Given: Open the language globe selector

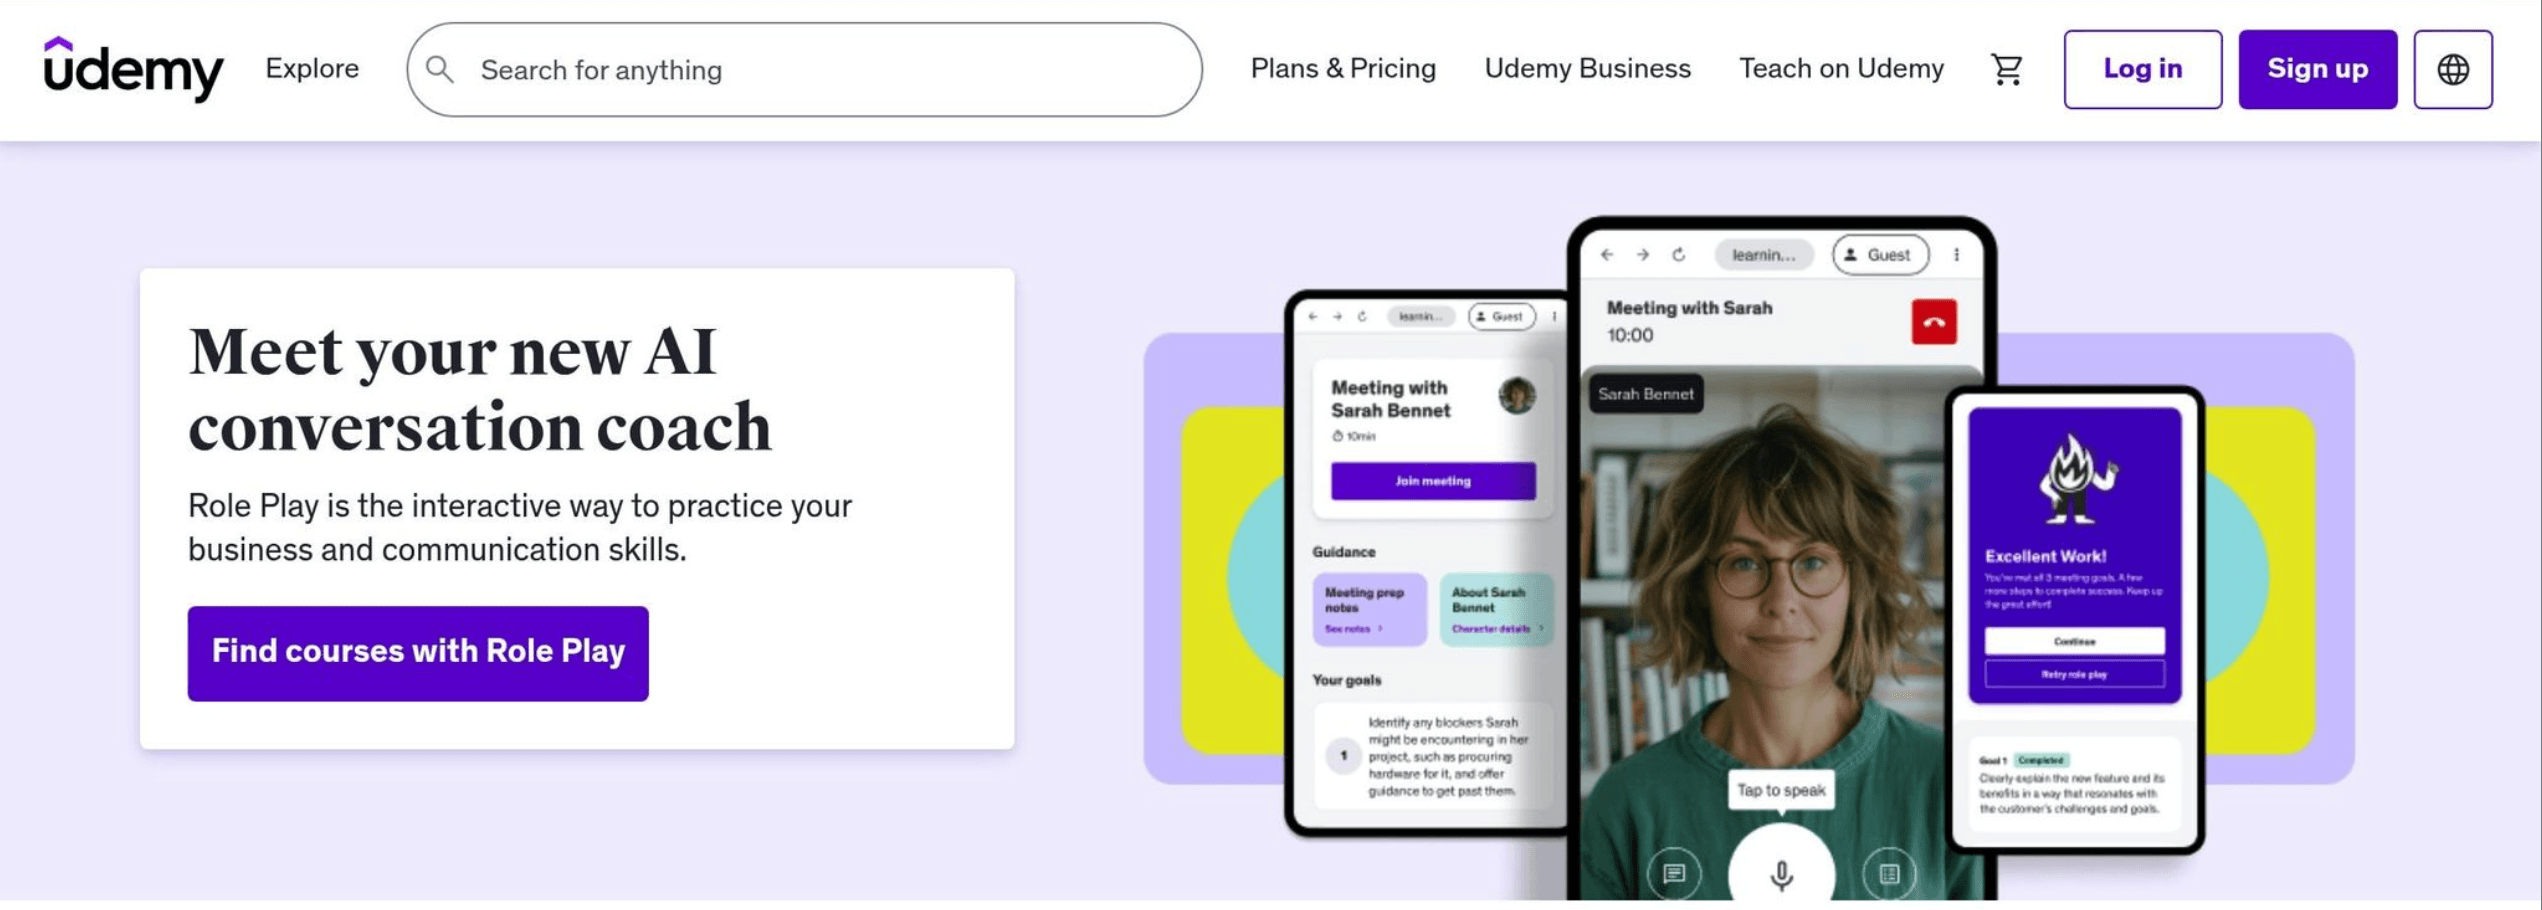Looking at the screenshot, I should click(2452, 69).
